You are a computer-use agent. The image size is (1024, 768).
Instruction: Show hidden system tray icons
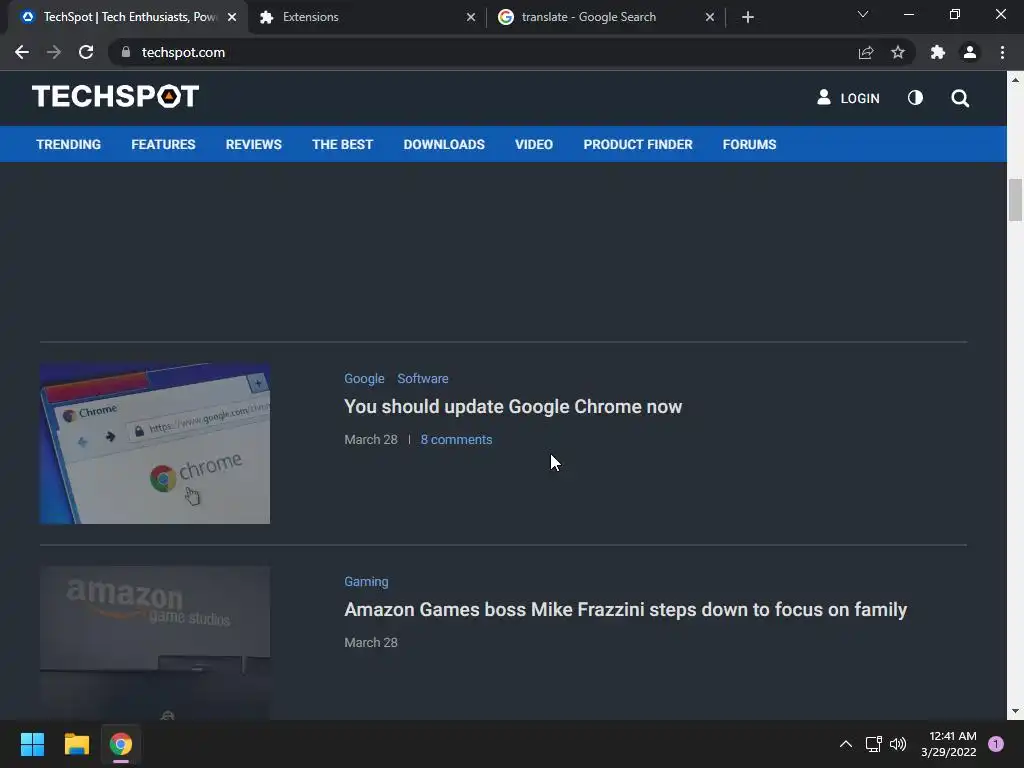[x=846, y=744]
